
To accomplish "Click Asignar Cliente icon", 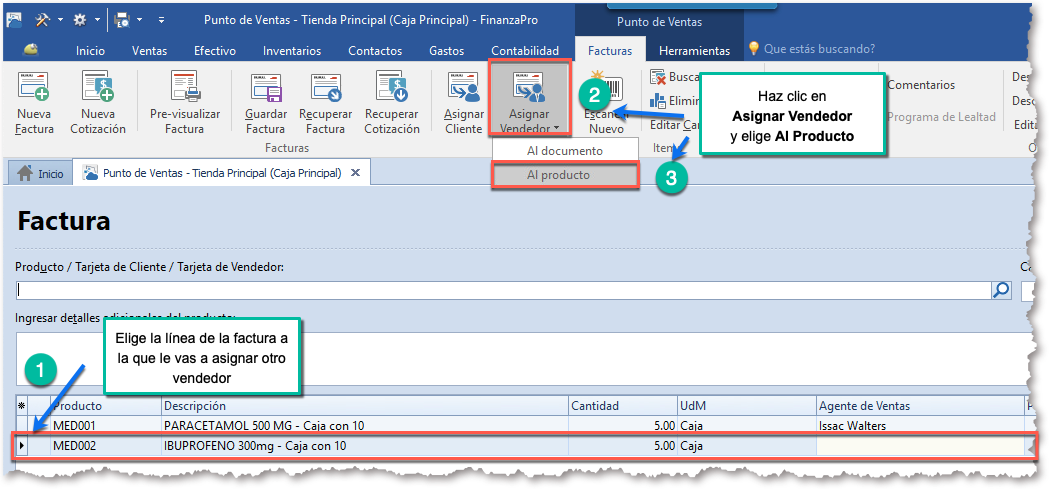I will (464, 88).
